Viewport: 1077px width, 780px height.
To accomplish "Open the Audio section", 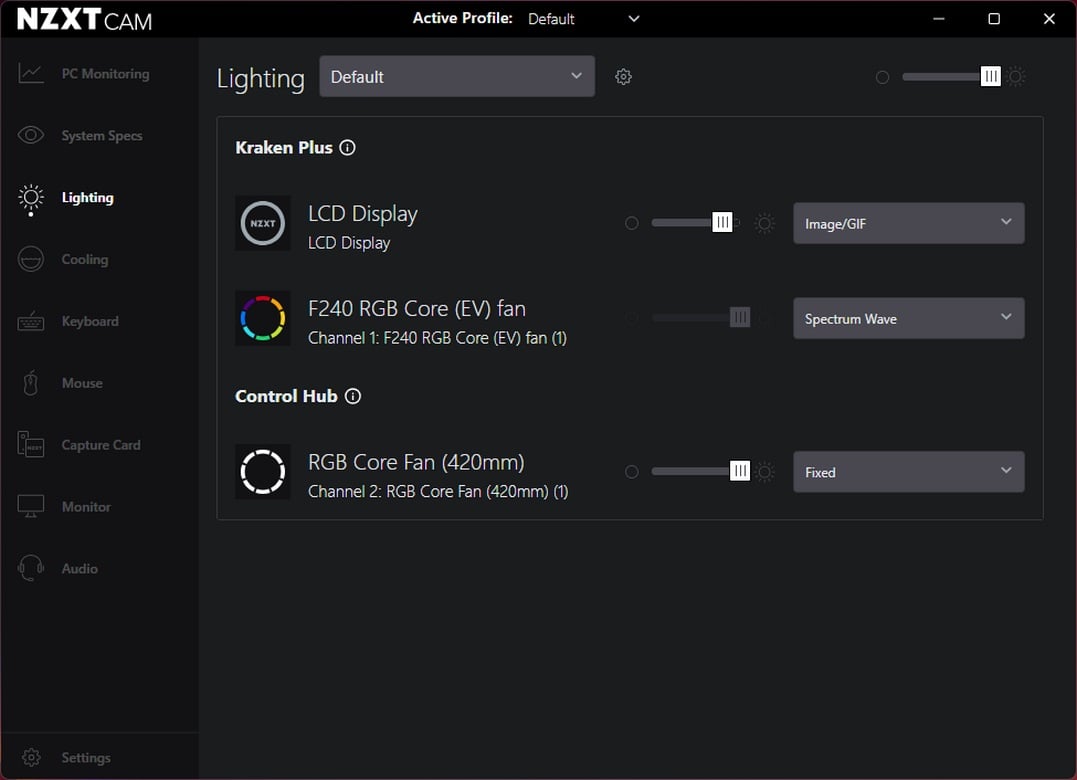I will click(79, 568).
